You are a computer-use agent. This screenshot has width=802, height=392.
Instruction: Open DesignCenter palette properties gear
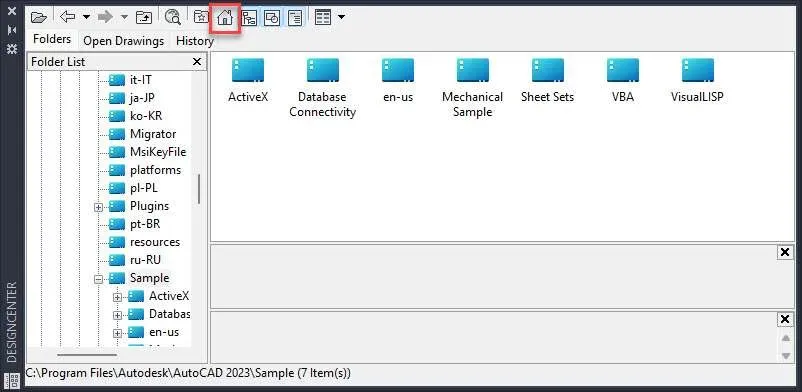11,49
